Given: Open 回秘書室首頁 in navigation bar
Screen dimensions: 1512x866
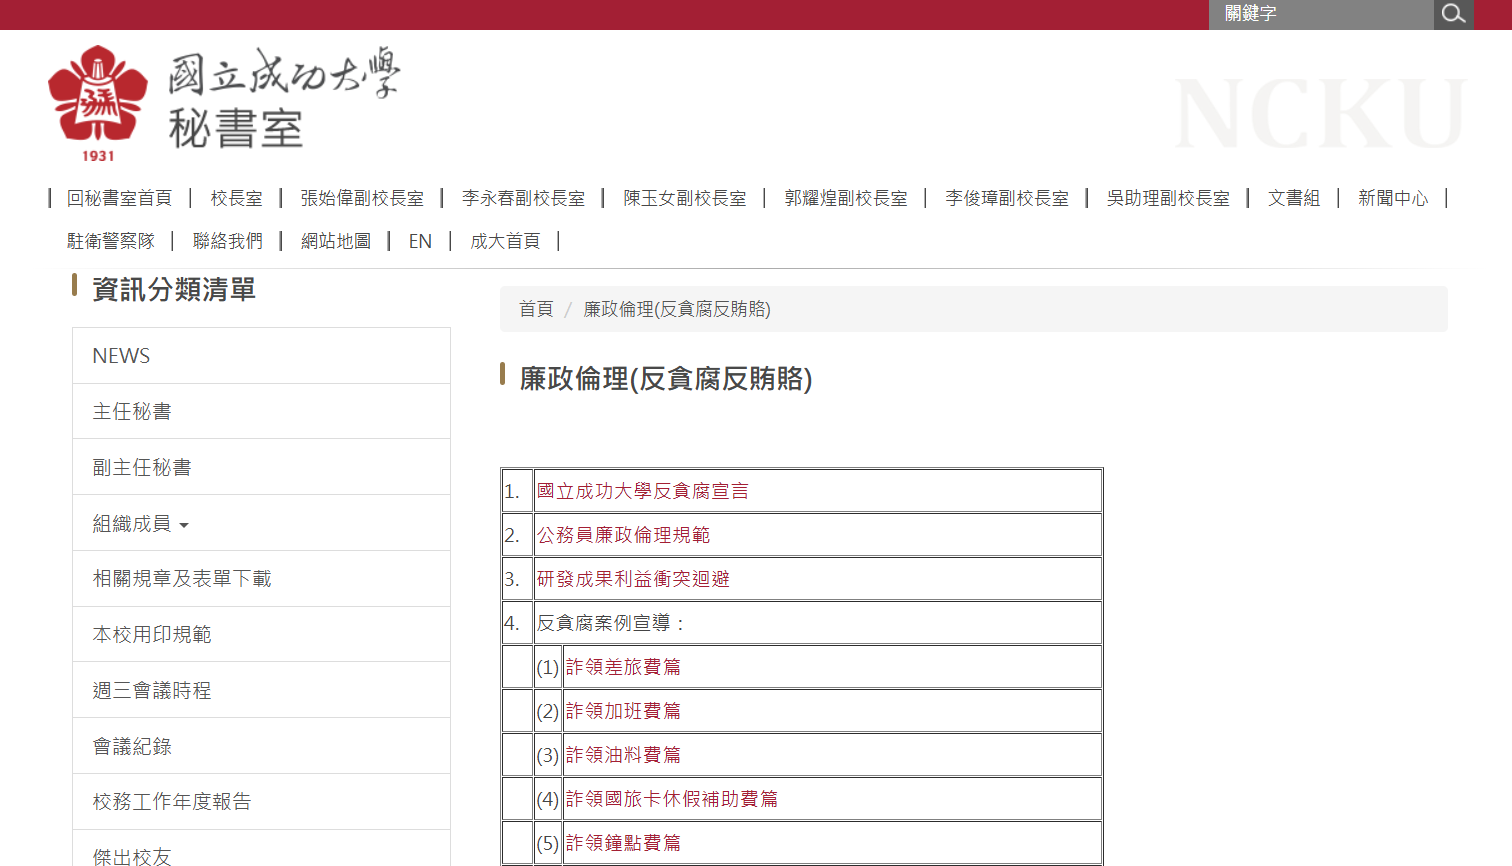Looking at the screenshot, I should pos(119,198).
